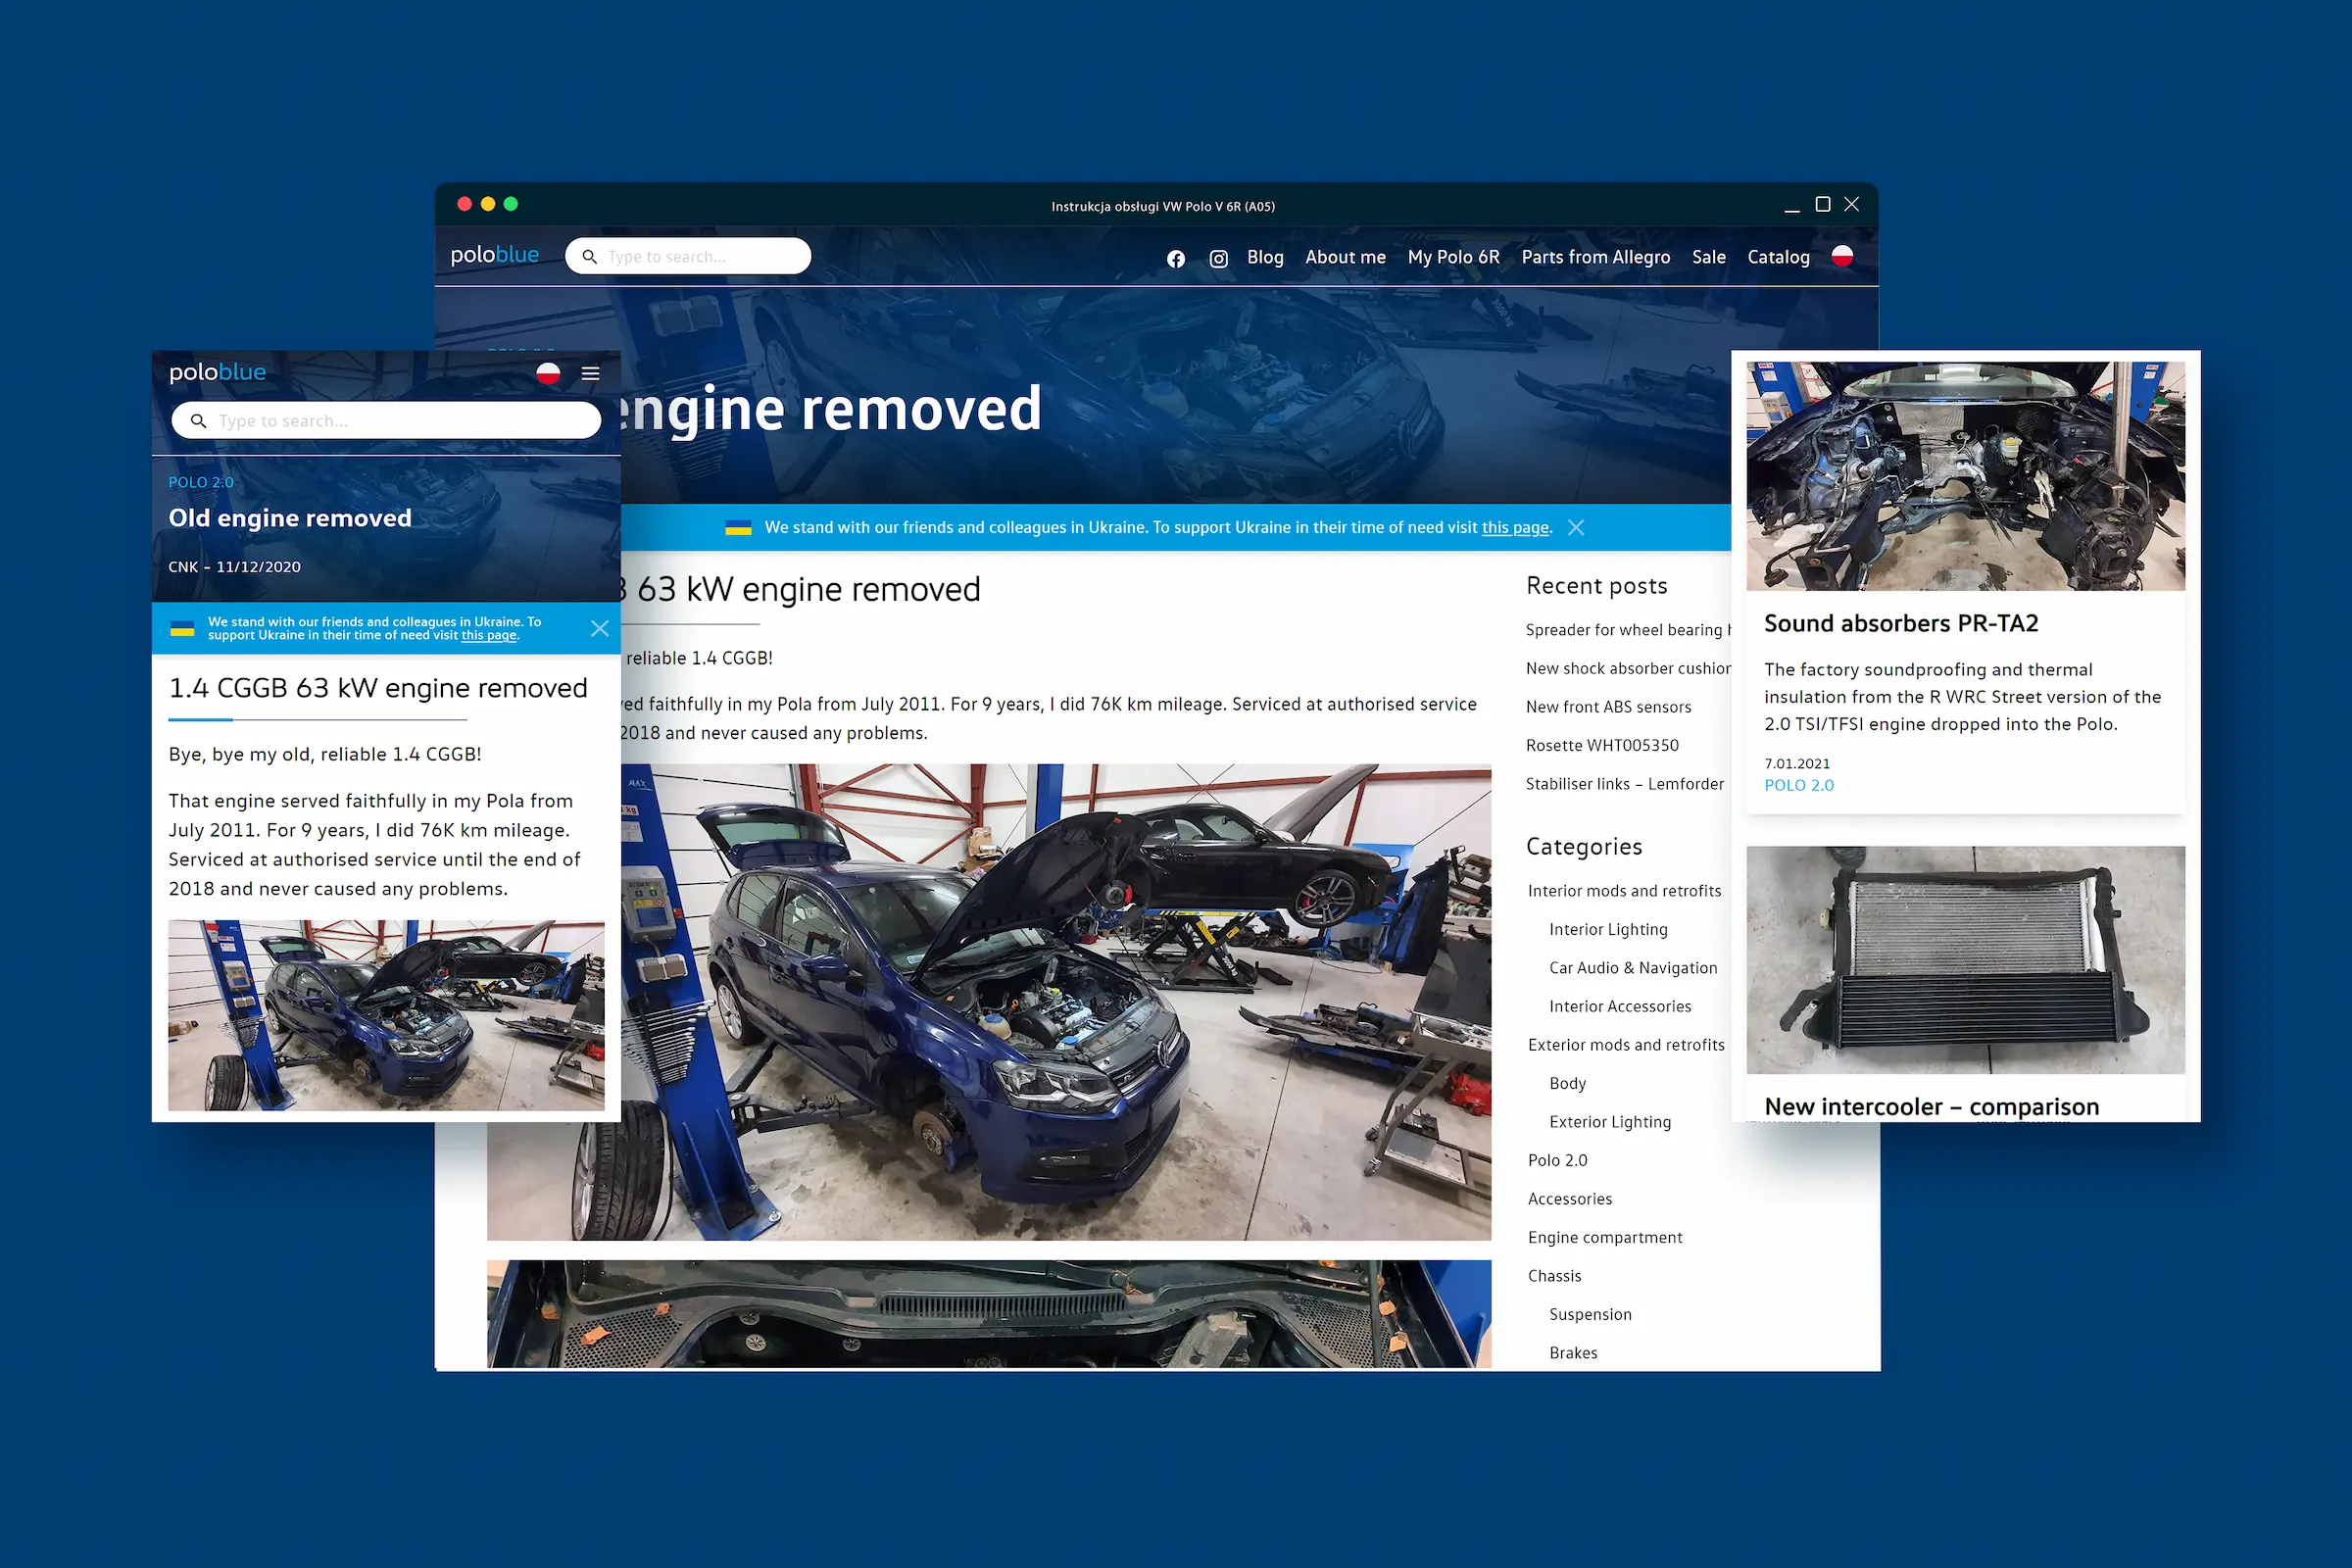
Task: Expand the Exterior mods and retrofits category
Action: click(1624, 1045)
